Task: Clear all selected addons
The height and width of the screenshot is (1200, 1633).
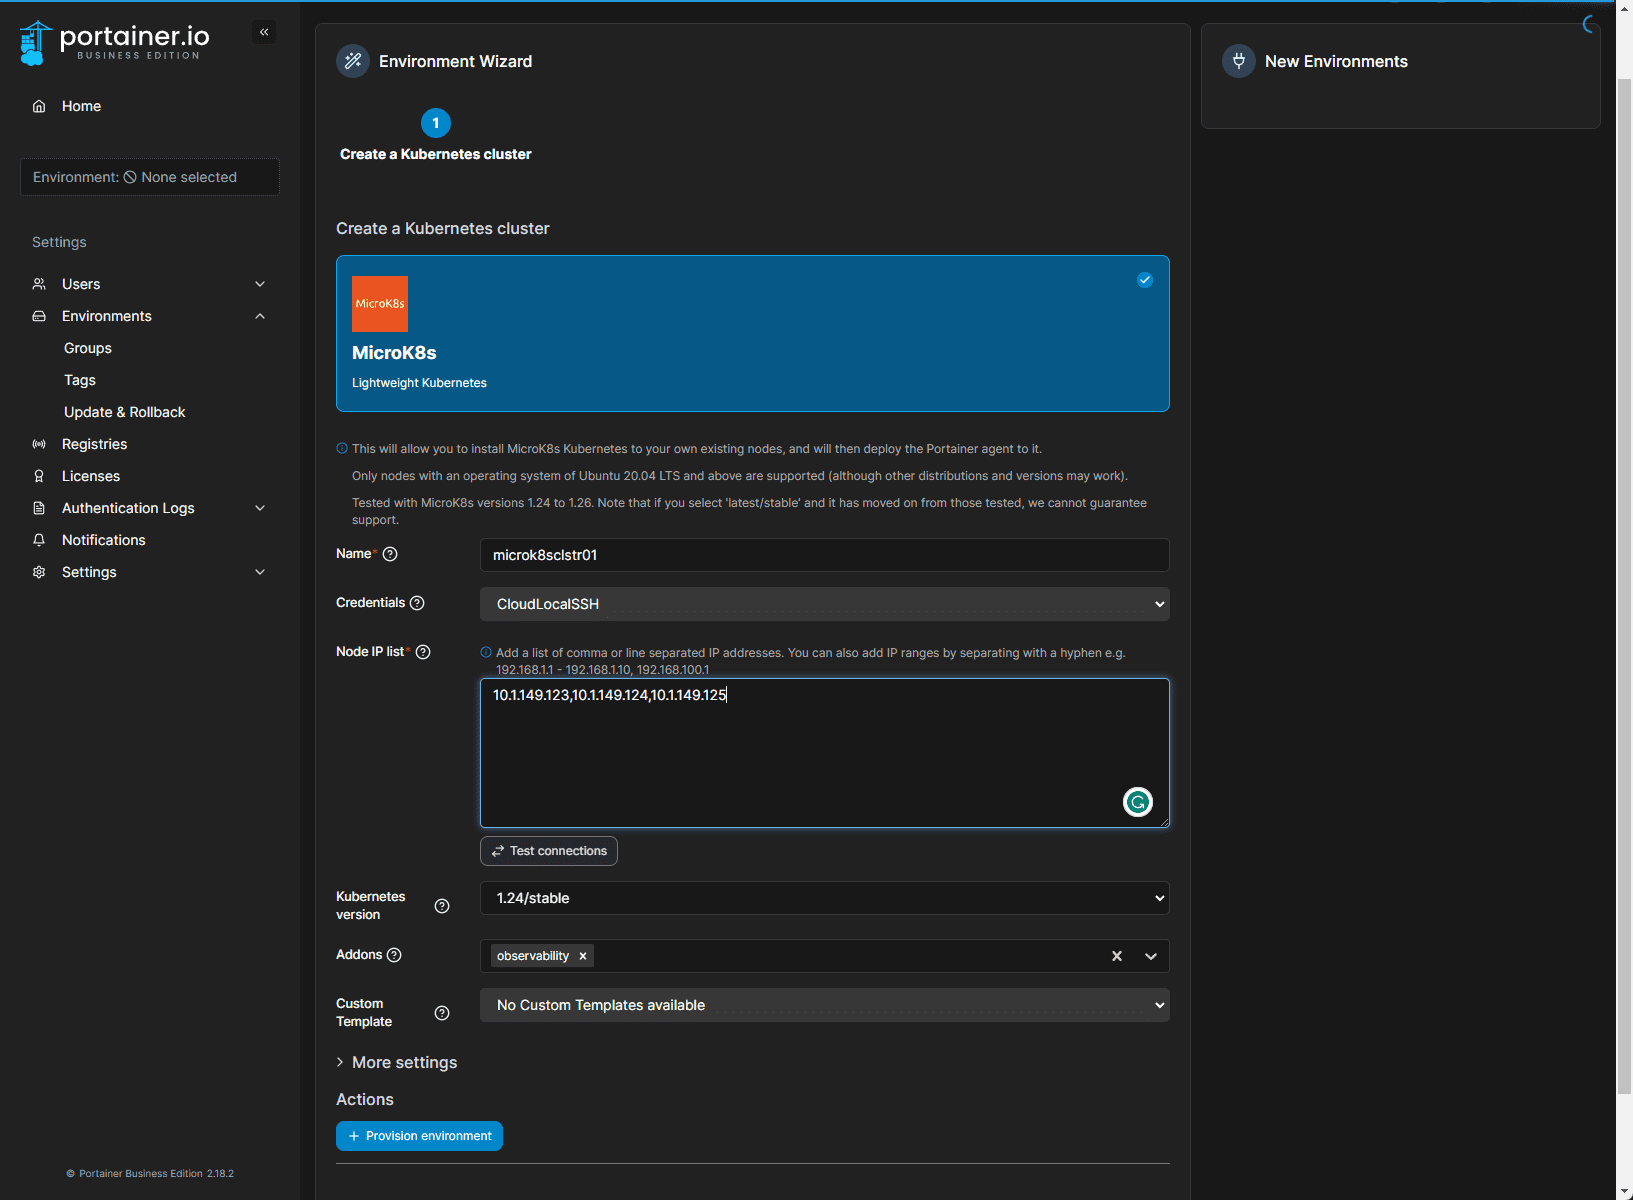Action: click(1117, 956)
